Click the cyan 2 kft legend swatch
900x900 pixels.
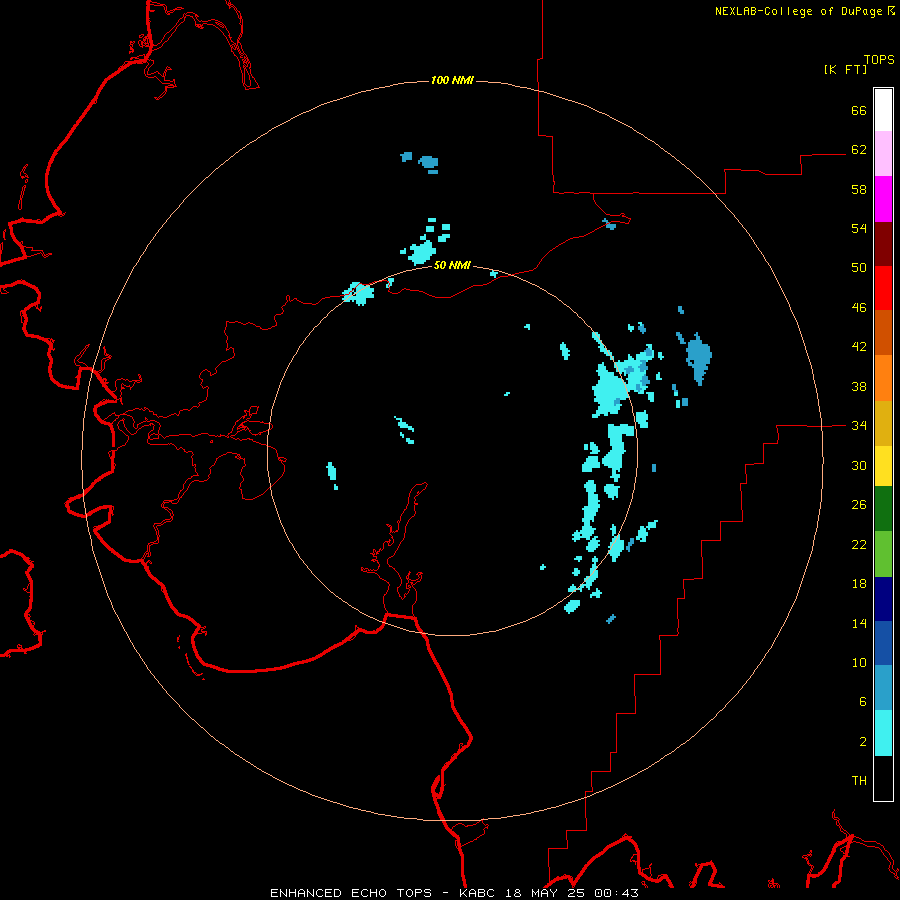883,733
